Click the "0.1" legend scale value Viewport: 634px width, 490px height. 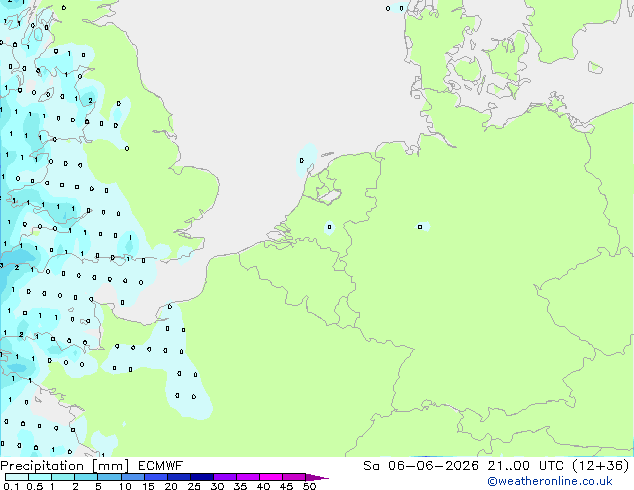click(11, 486)
